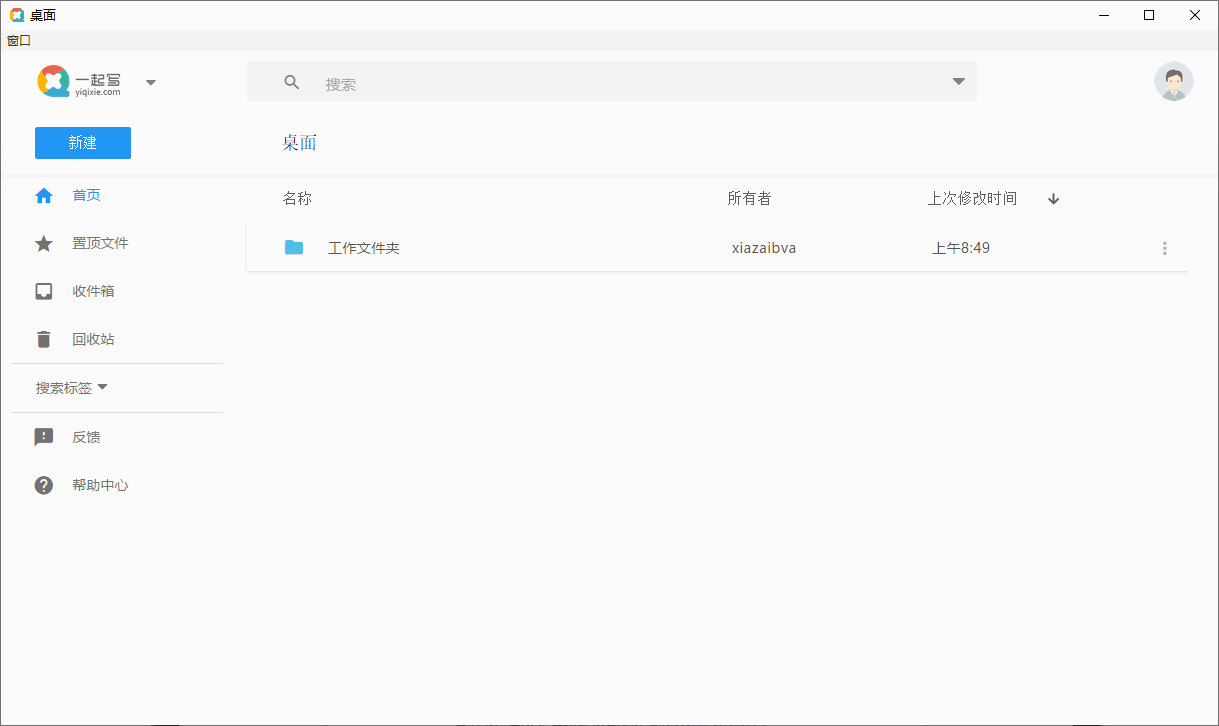Image resolution: width=1219 pixels, height=726 pixels.
Task: Click the 桌面 breadcrumb title
Action: click(299, 143)
